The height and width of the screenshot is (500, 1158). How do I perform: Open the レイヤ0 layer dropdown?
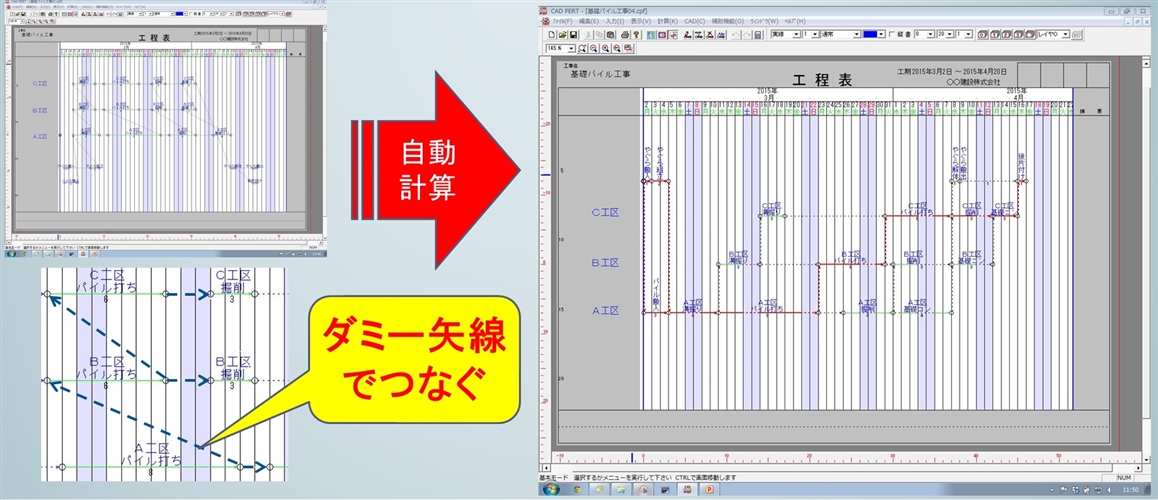(x=1066, y=34)
